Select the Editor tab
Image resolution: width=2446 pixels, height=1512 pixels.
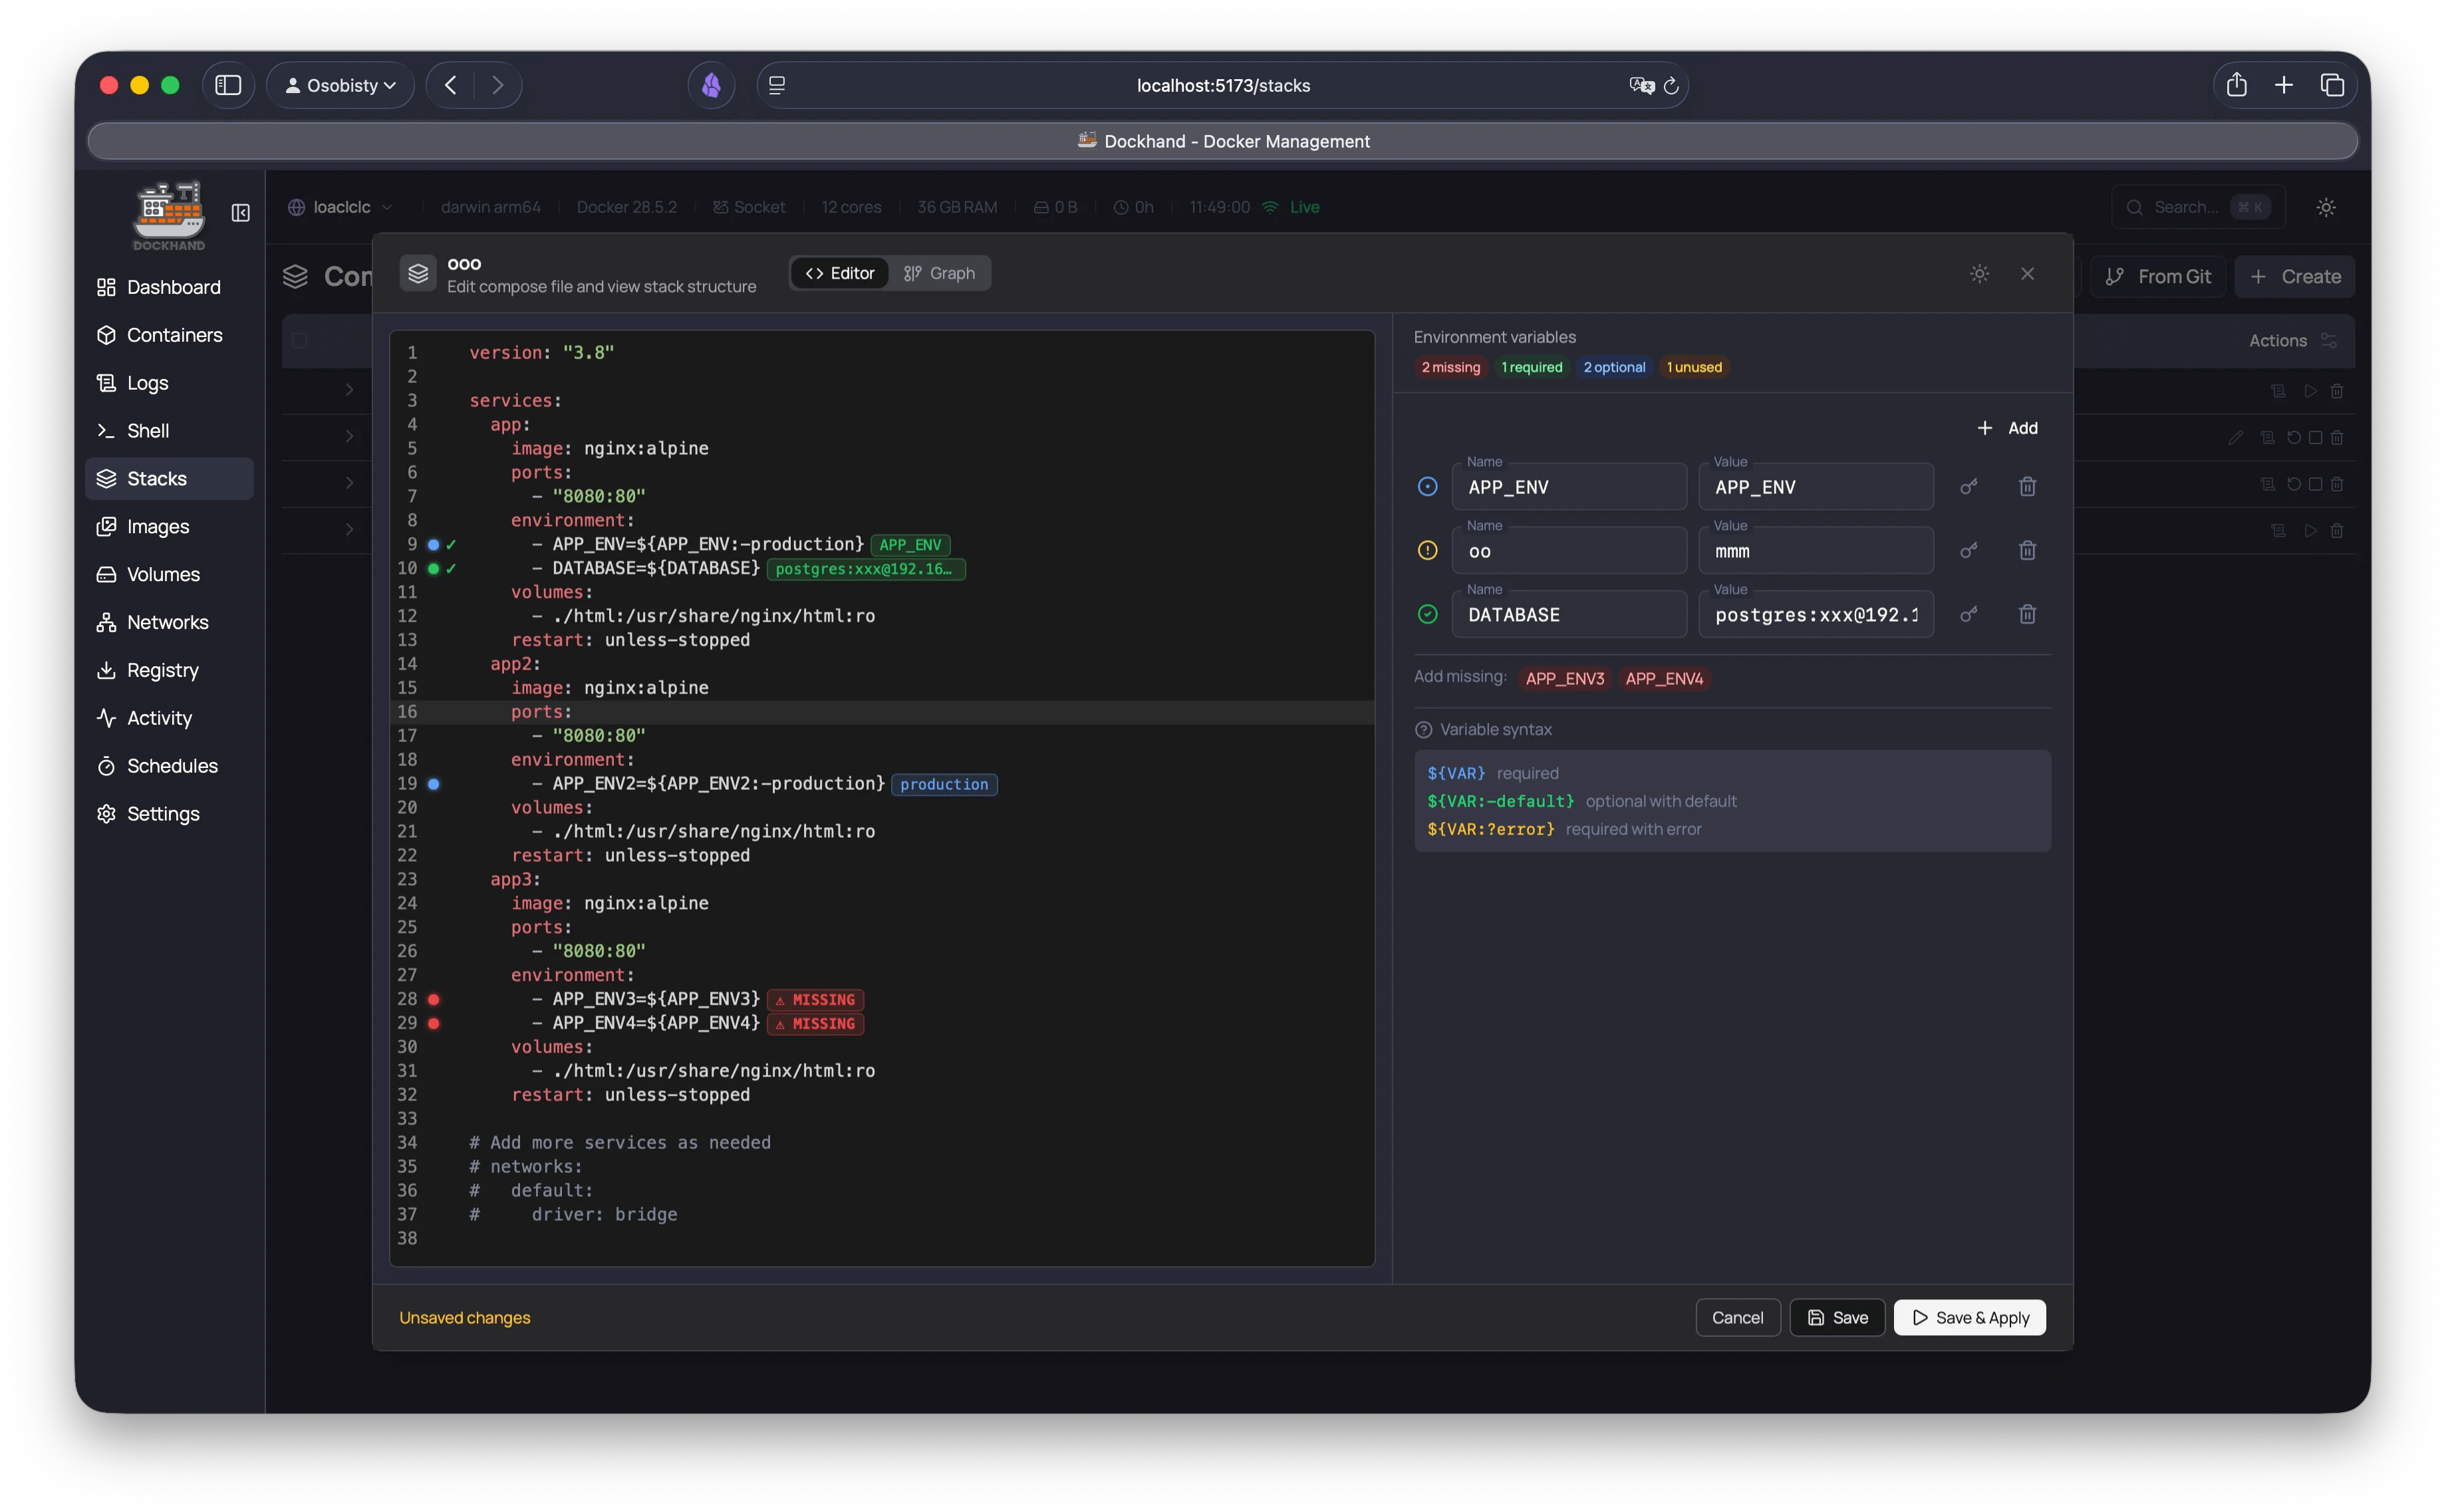pyautogui.click(x=840, y=274)
